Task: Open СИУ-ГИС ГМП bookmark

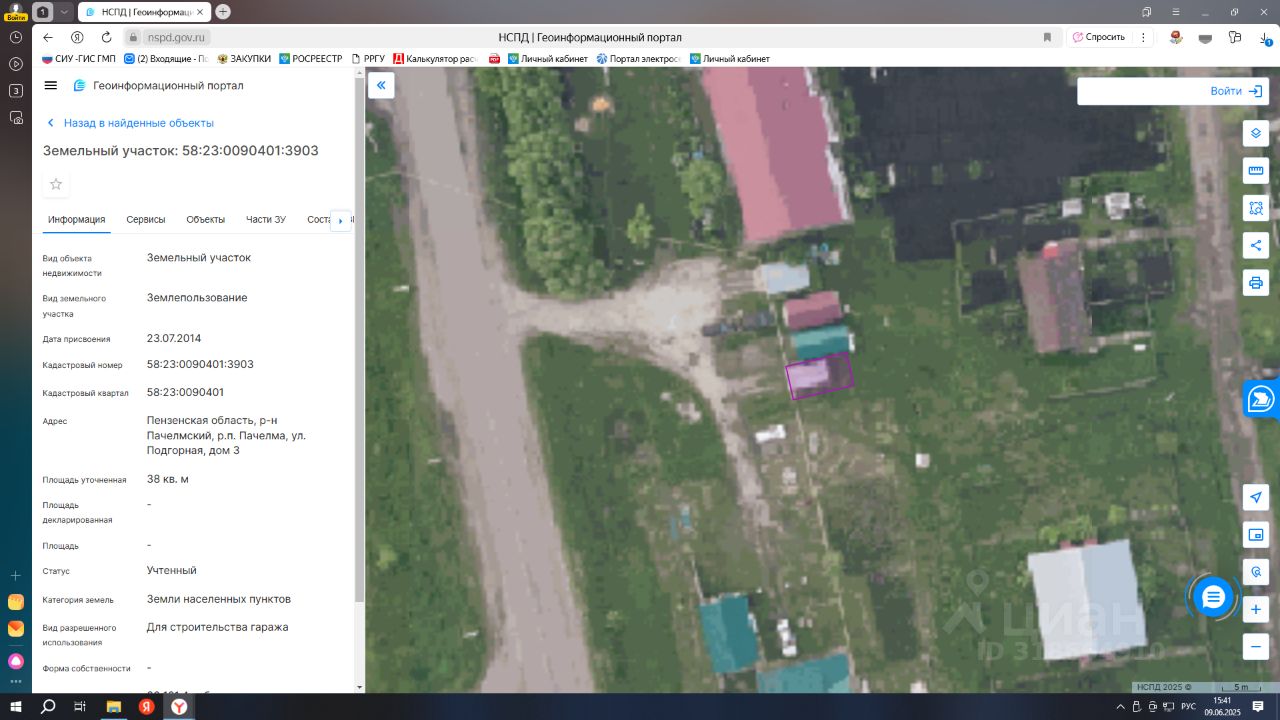Action: (79, 59)
